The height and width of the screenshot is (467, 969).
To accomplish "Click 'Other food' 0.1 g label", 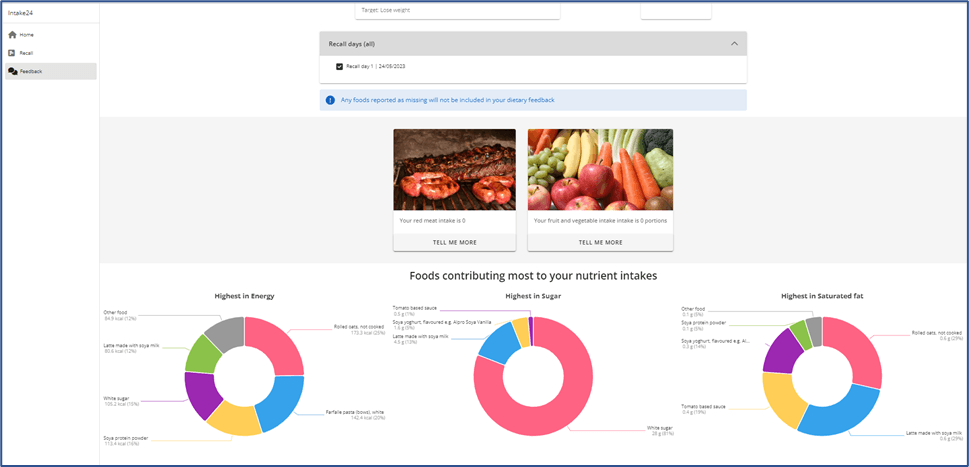I will click(695, 311).
